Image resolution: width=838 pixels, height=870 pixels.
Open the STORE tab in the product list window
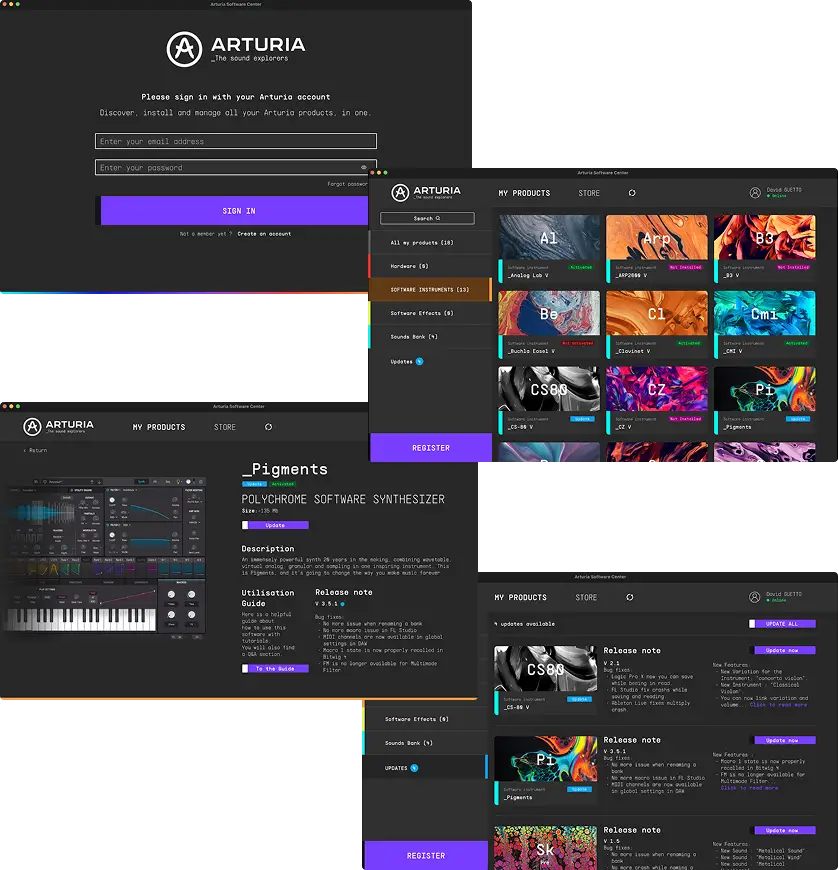pos(589,193)
